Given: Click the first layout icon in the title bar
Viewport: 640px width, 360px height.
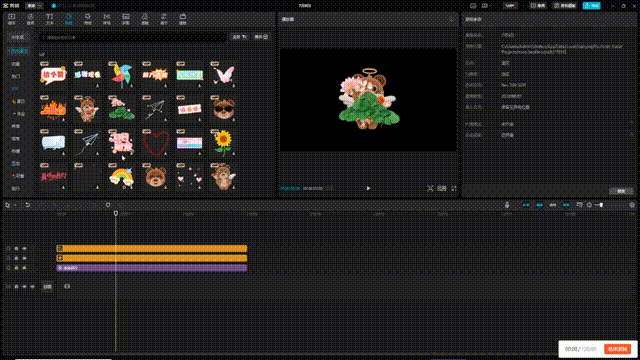Looking at the screenshot, I should tap(473, 6).
